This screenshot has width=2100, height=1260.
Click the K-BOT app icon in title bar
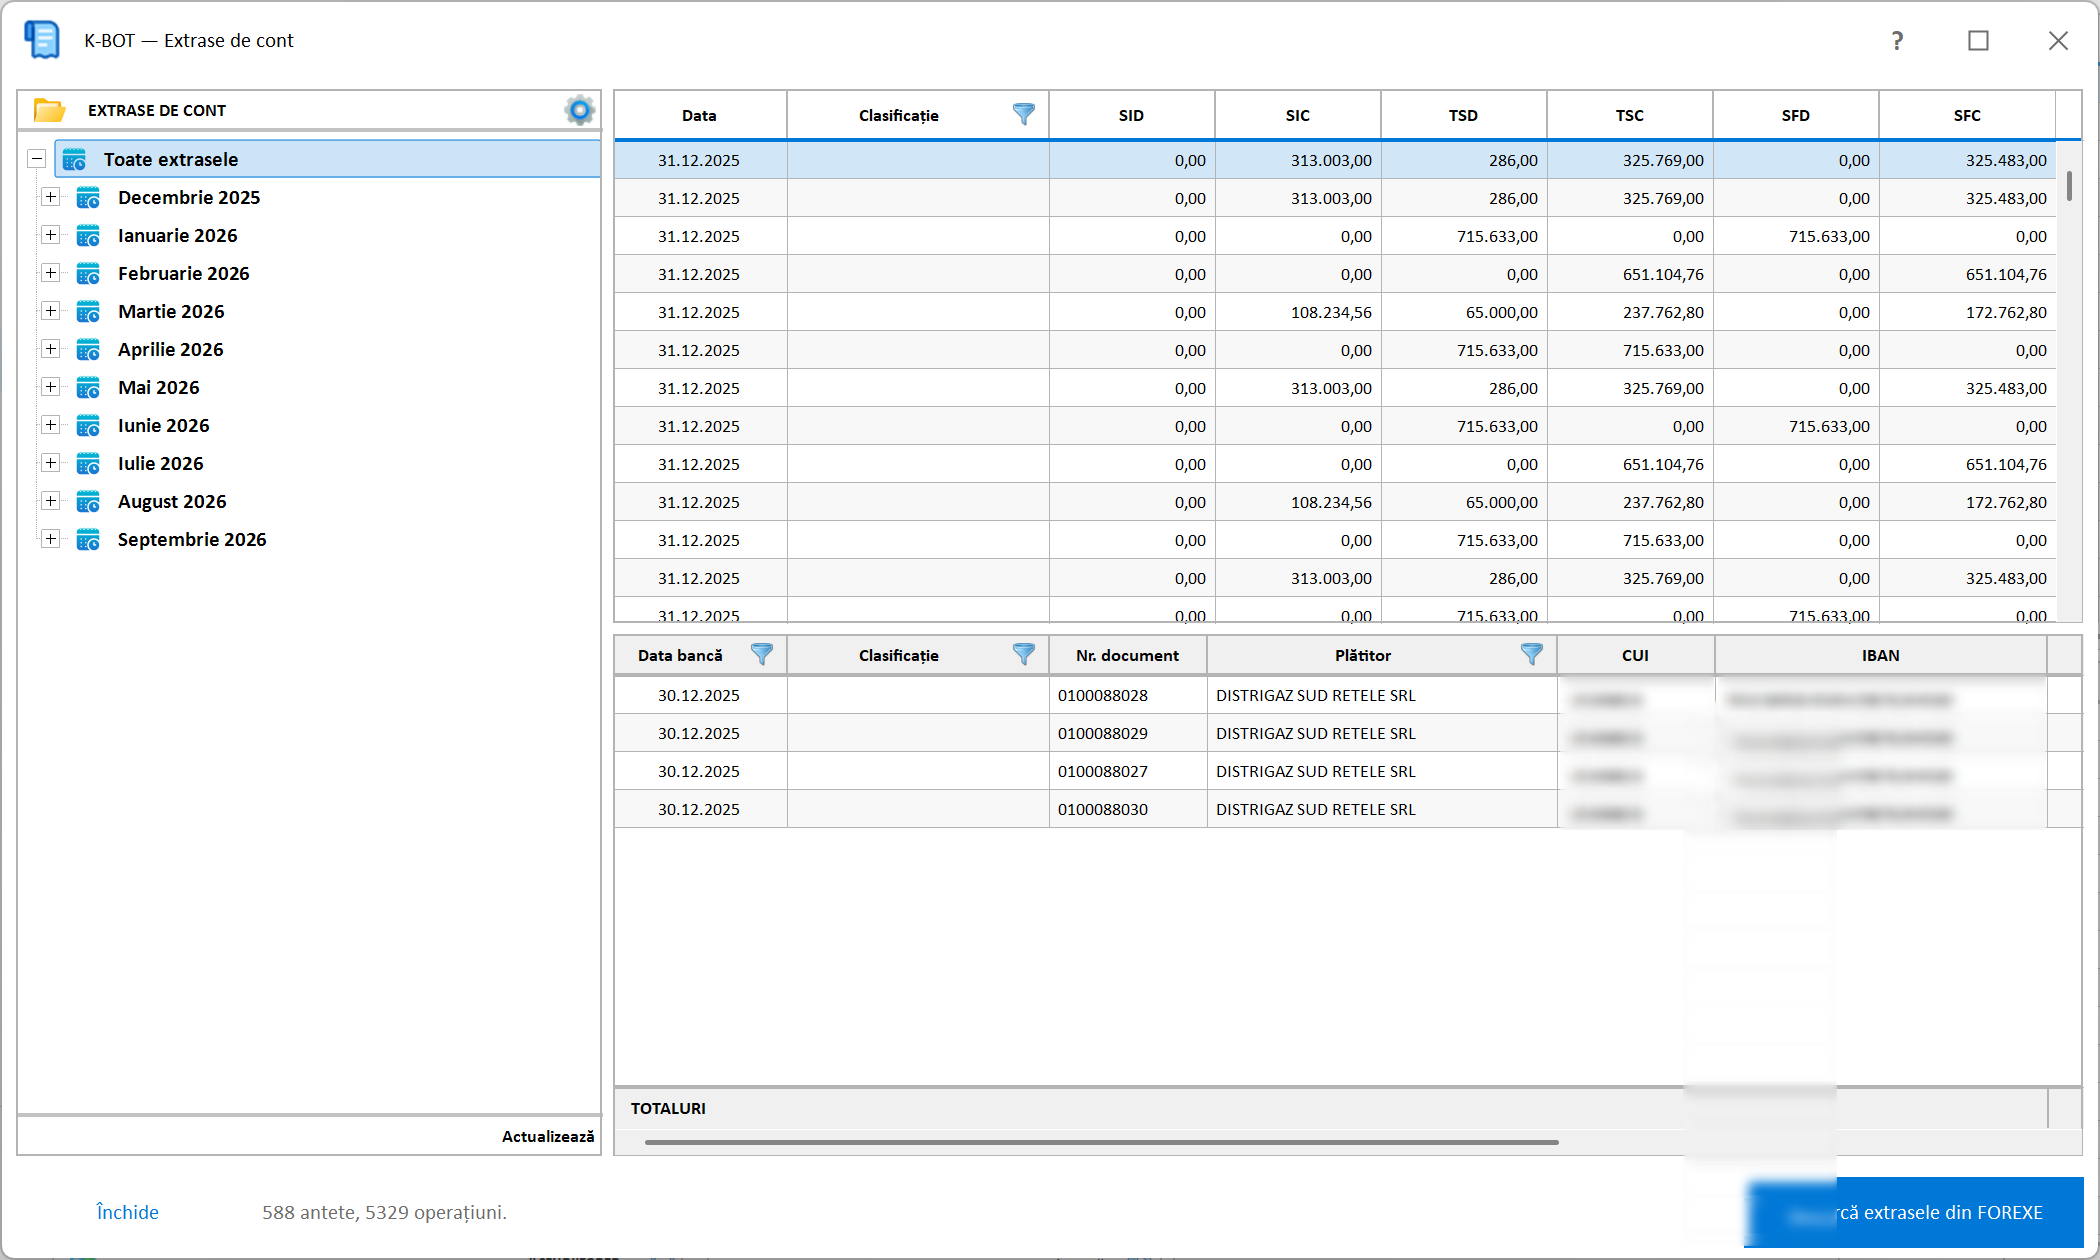coord(43,40)
